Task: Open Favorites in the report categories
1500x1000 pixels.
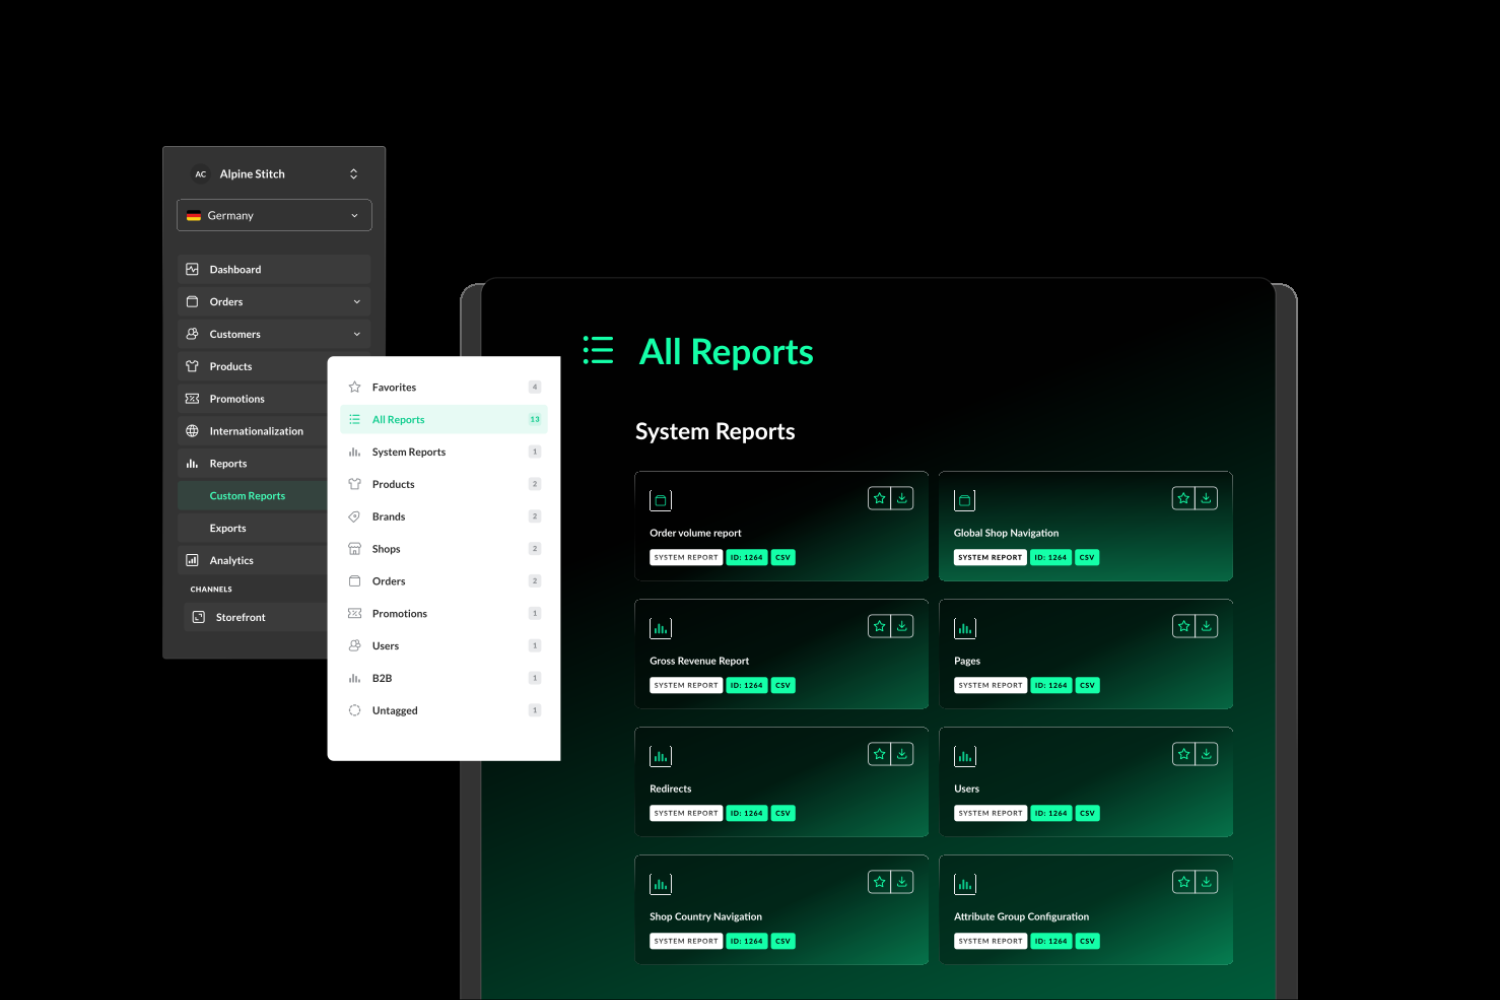Action: tap(444, 387)
